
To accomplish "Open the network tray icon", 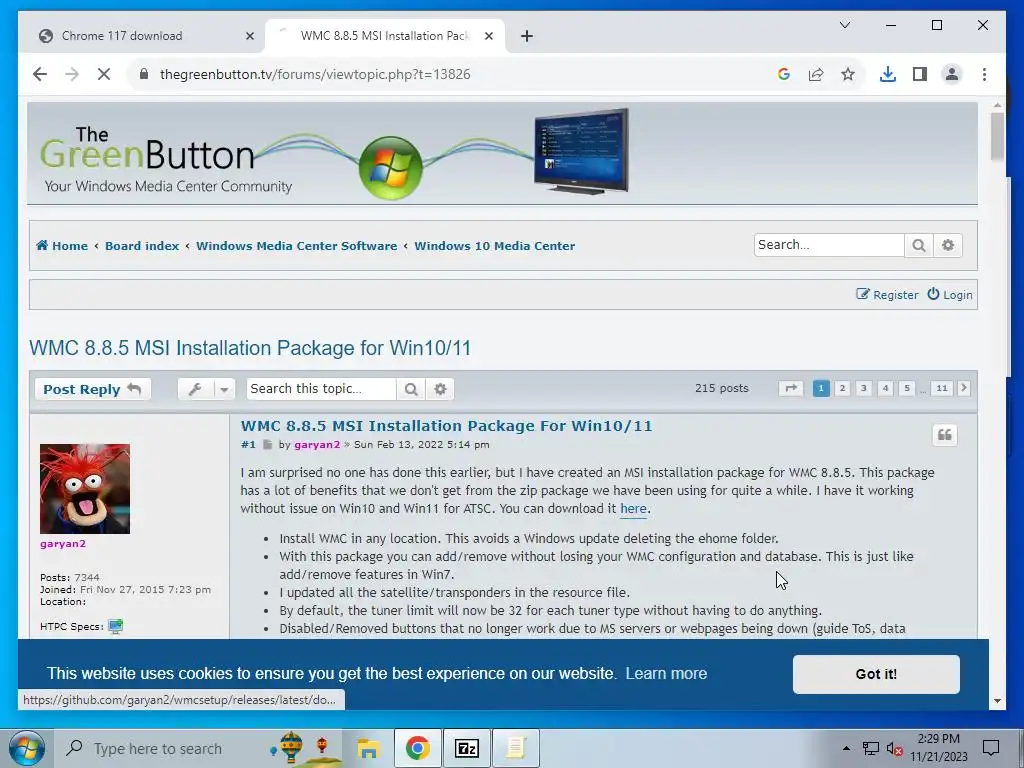I will pyautogui.click(x=871, y=748).
